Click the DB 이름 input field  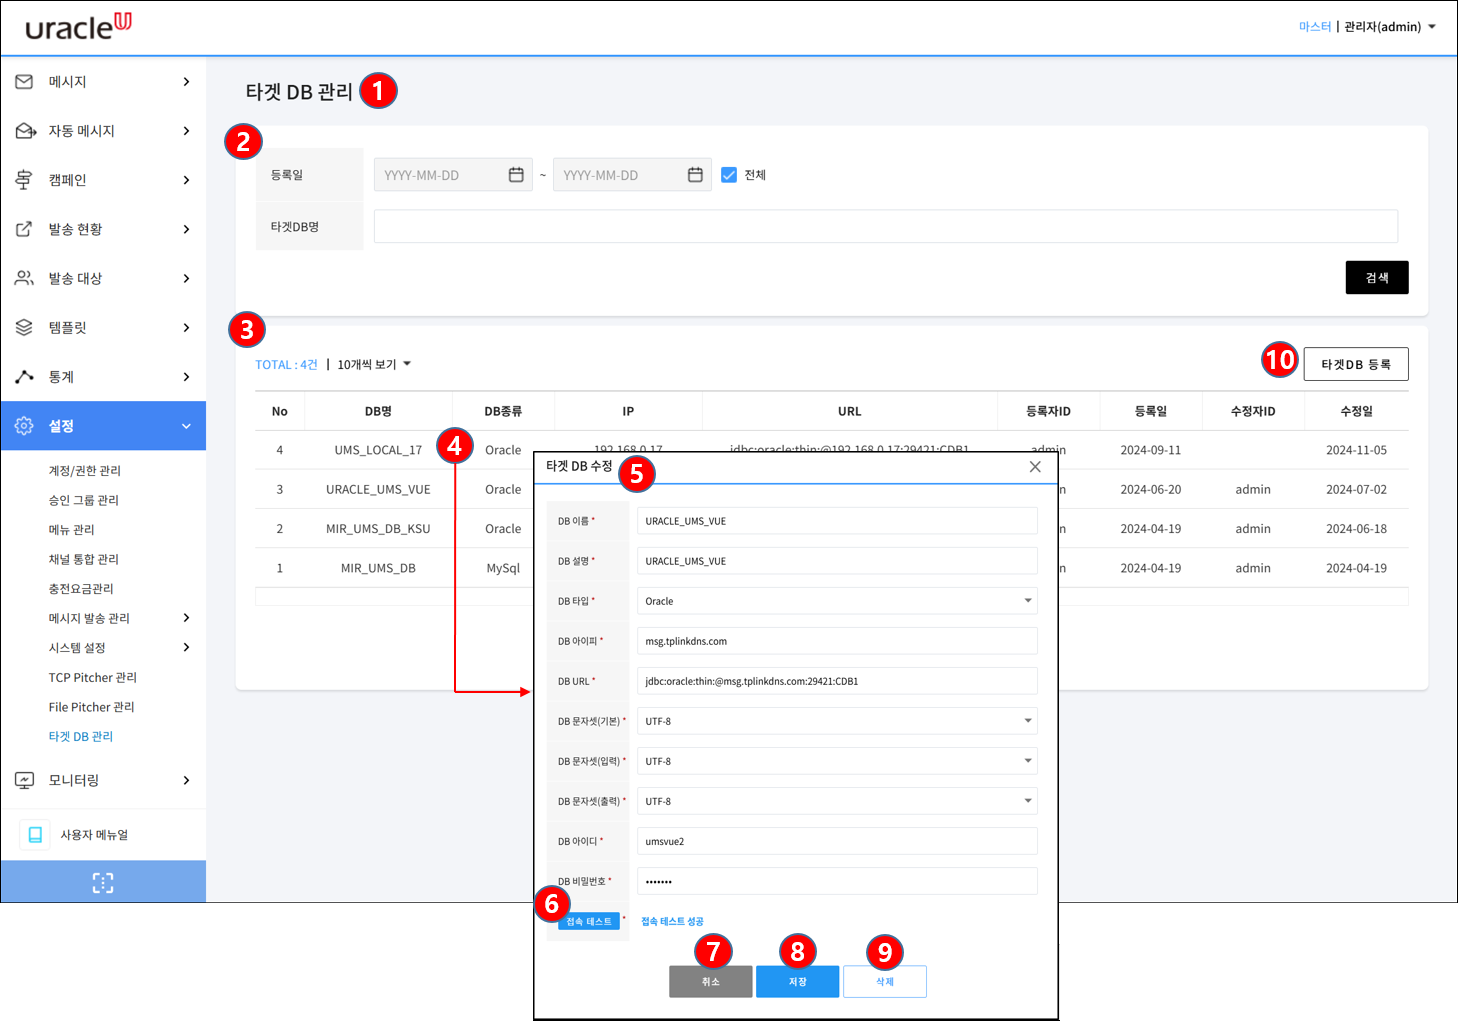pyautogui.click(x=837, y=521)
